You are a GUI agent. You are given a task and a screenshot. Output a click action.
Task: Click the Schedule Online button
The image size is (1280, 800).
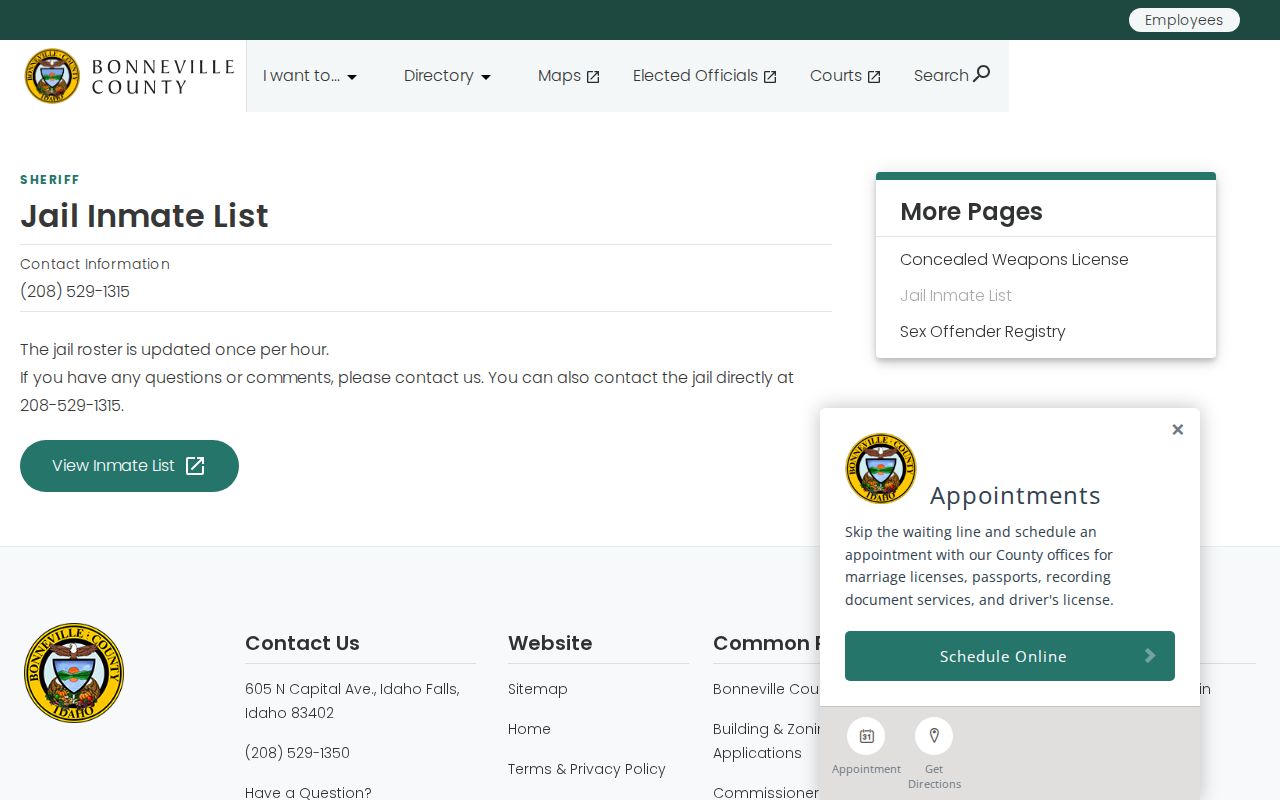[x=1010, y=656]
